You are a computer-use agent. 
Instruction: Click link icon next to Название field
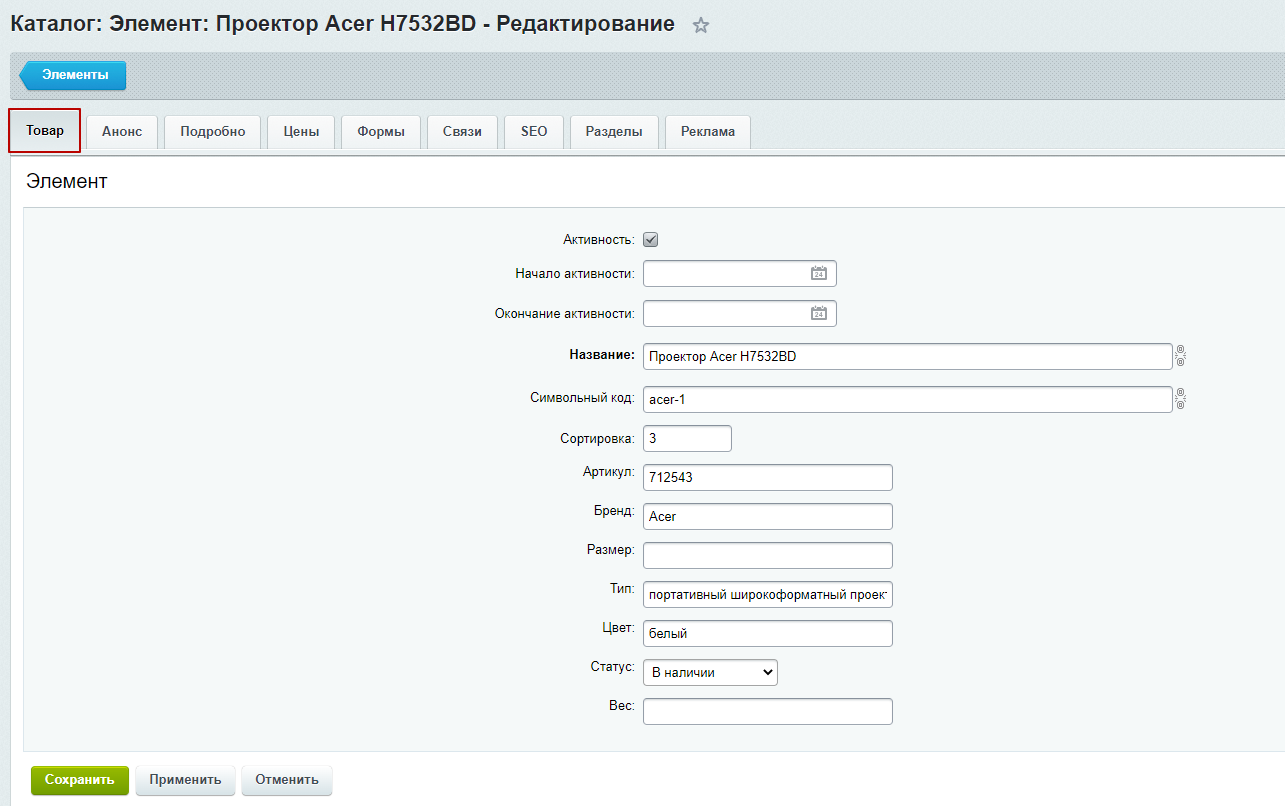[1180, 356]
